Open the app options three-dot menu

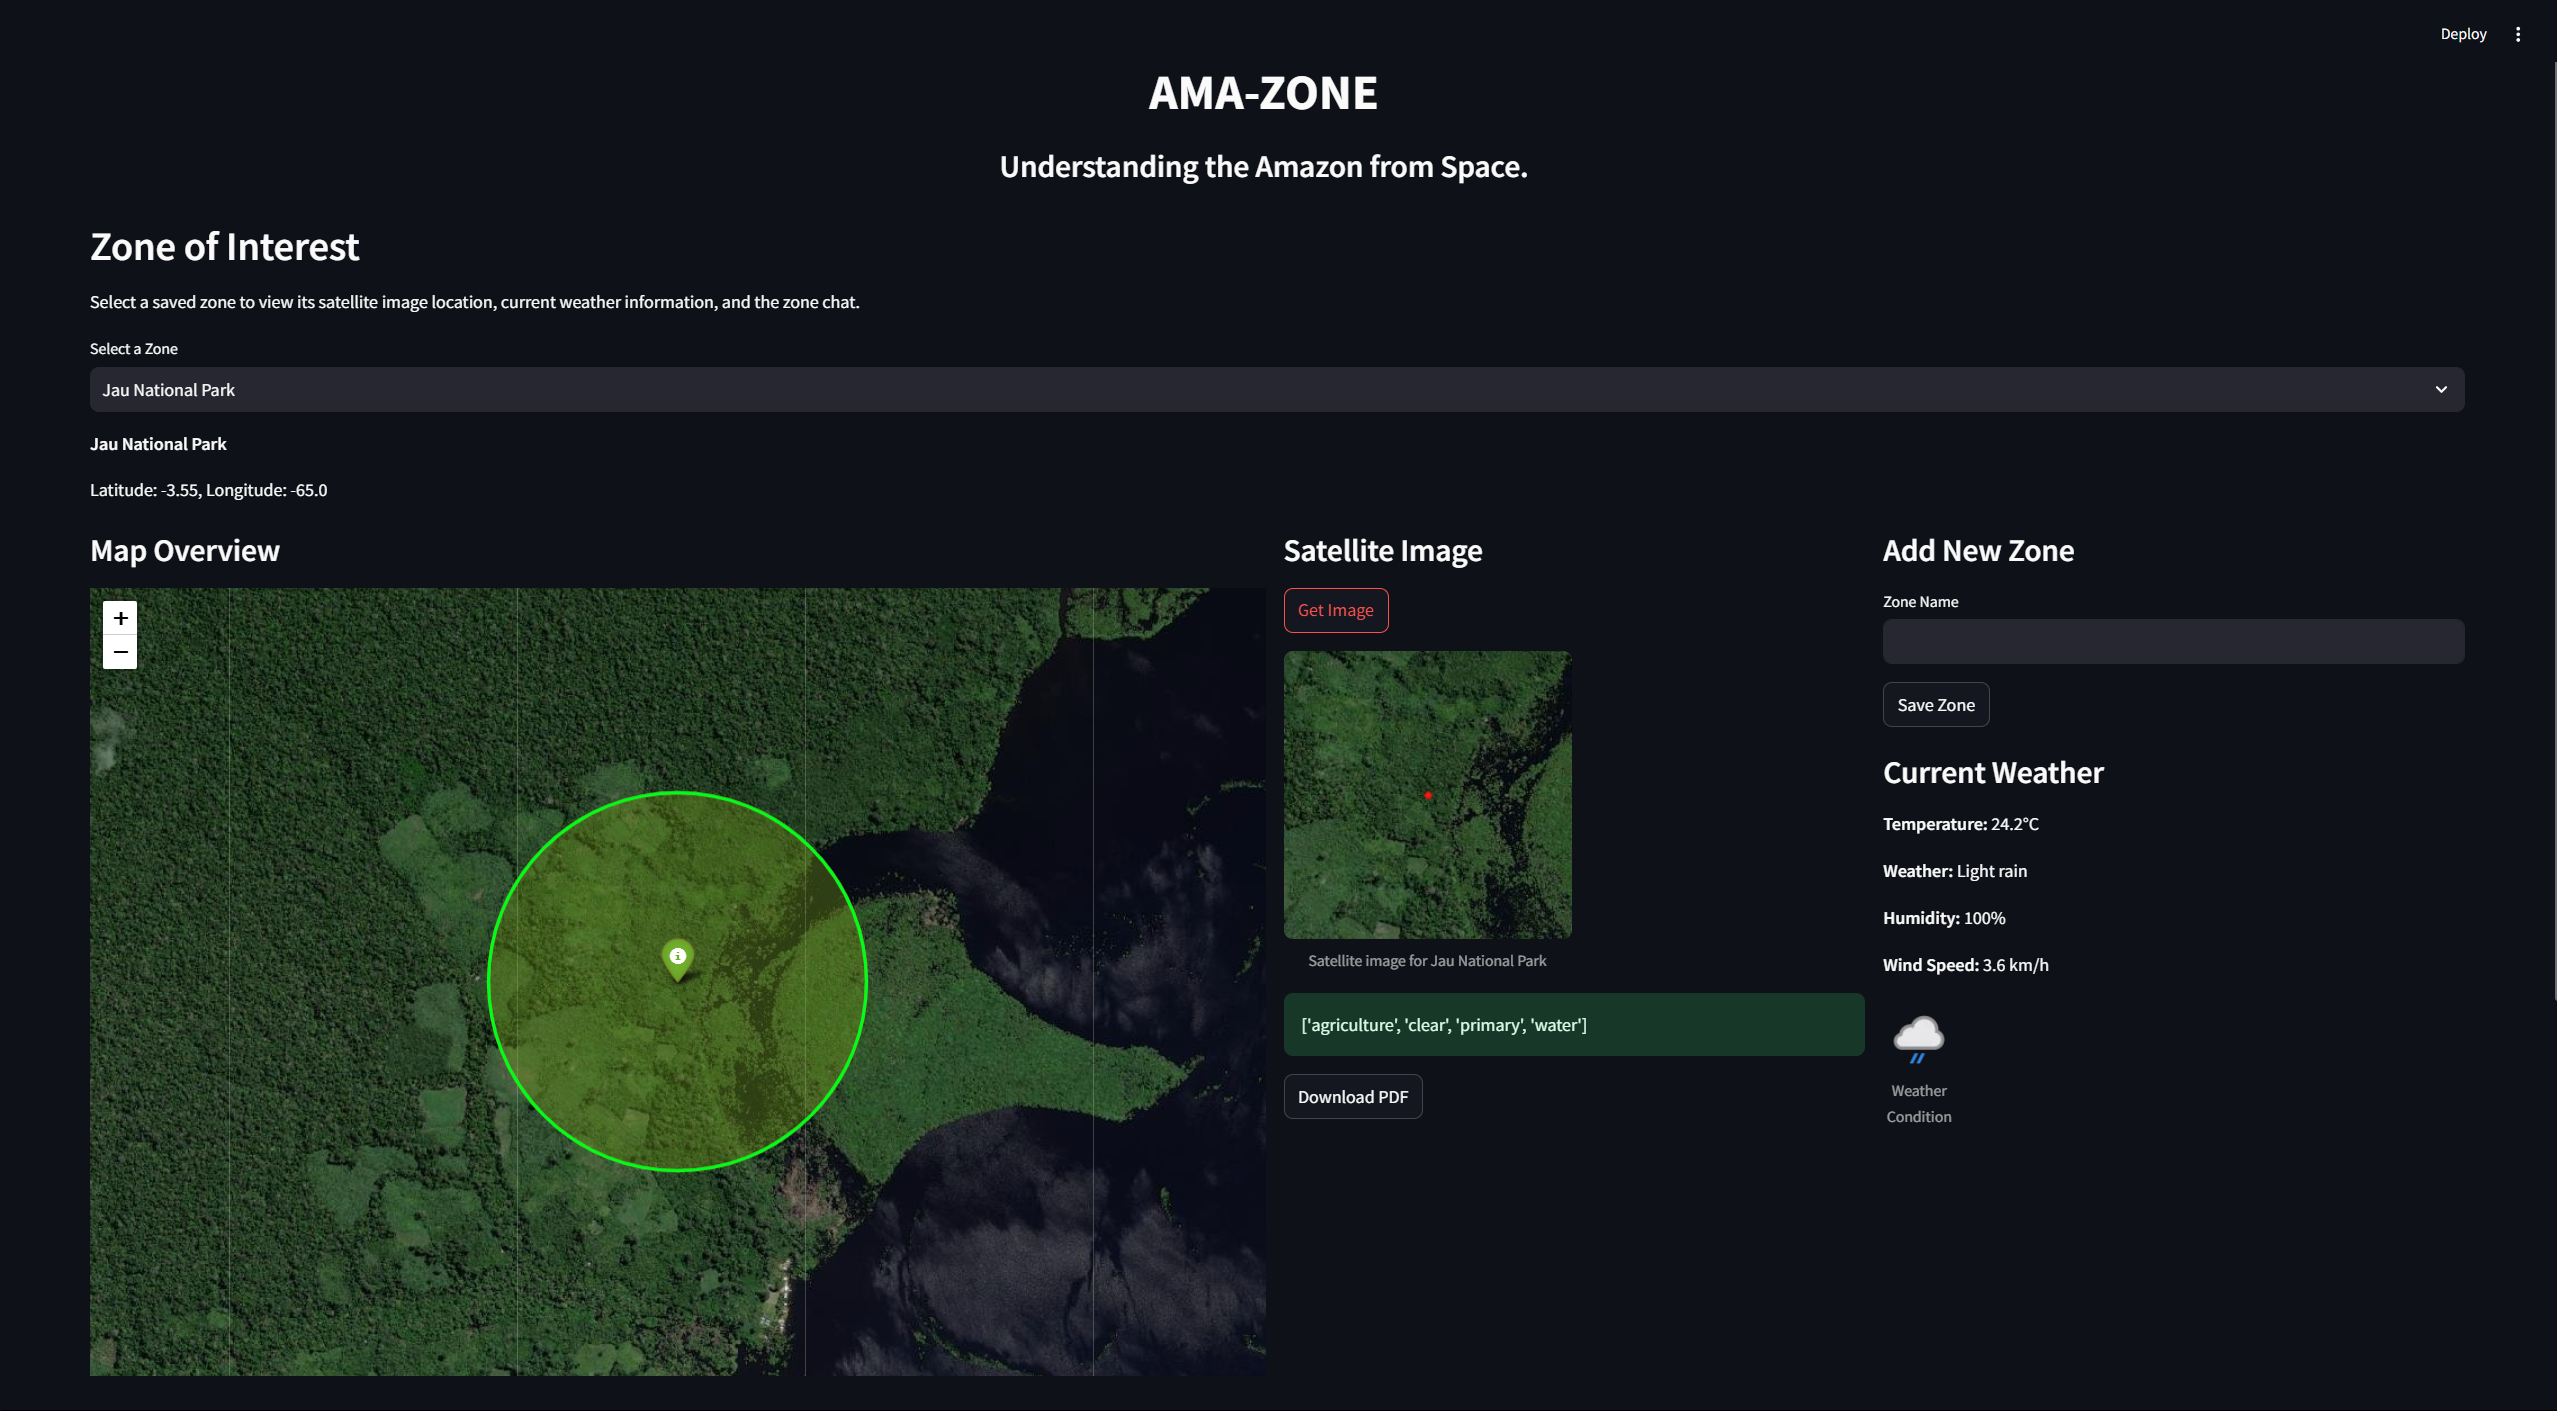pyautogui.click(x=2518, y=33)
